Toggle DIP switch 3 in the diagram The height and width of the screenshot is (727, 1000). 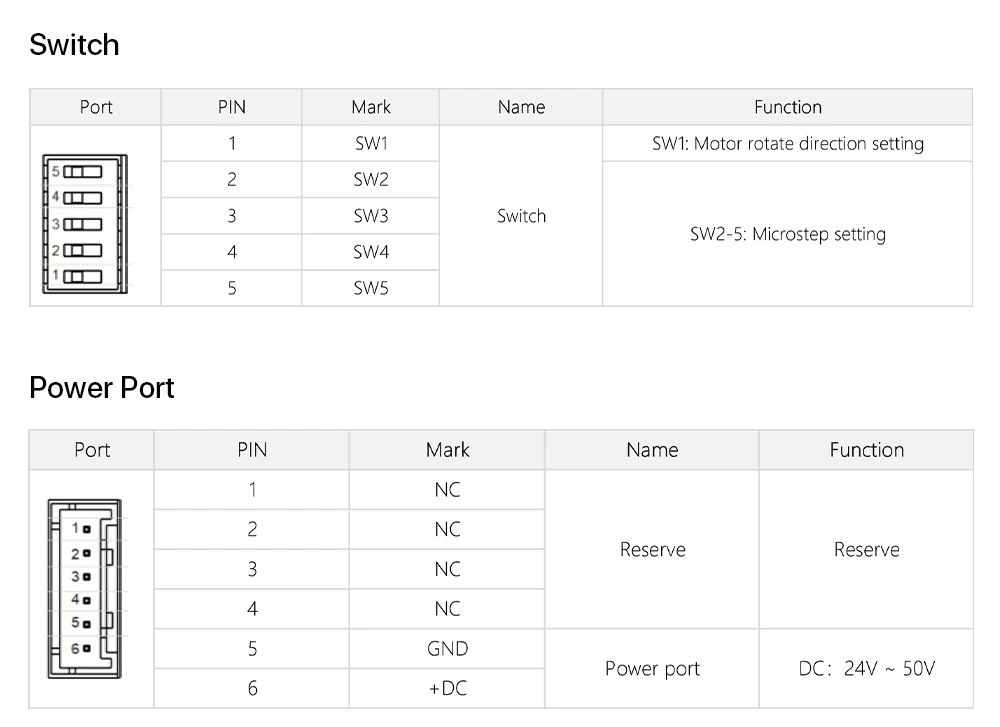tap(83, 224)
